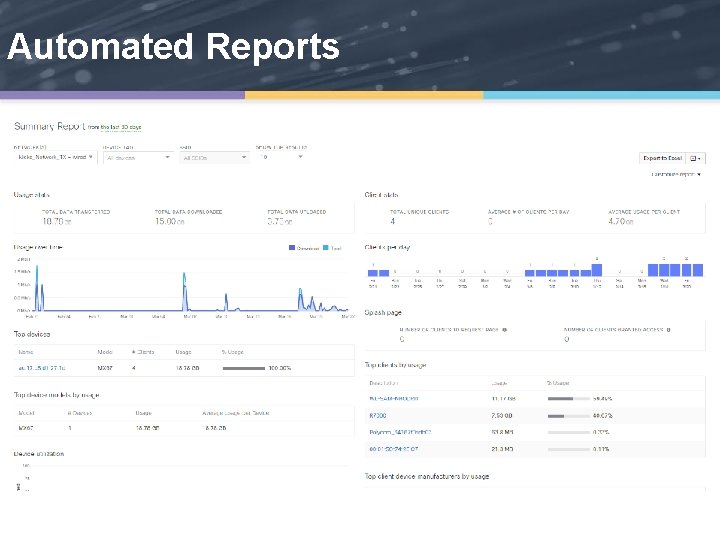Click Export to Excel button
Viewport: 720px width, 540px height.
pyautogui.click(x=662, y=158)
